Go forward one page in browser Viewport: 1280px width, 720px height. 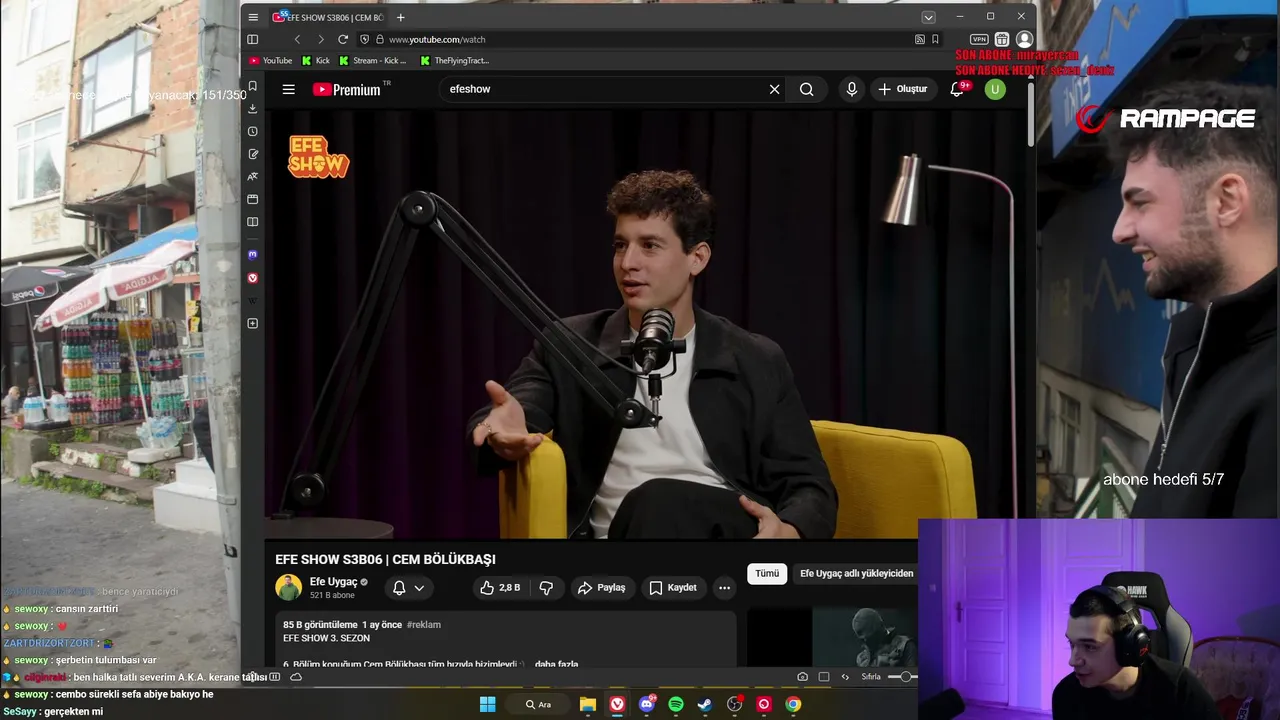320,39
